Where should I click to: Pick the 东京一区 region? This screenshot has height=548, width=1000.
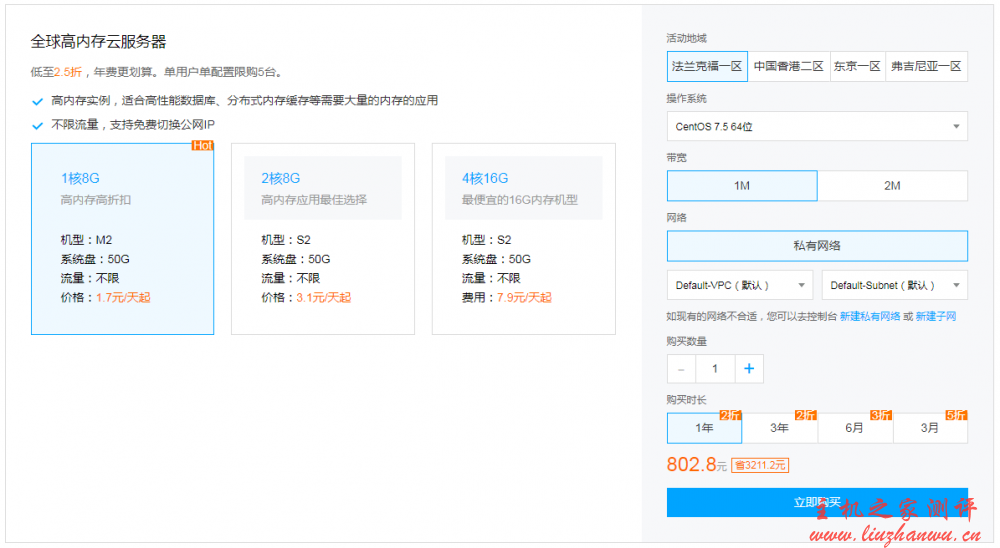857,66
